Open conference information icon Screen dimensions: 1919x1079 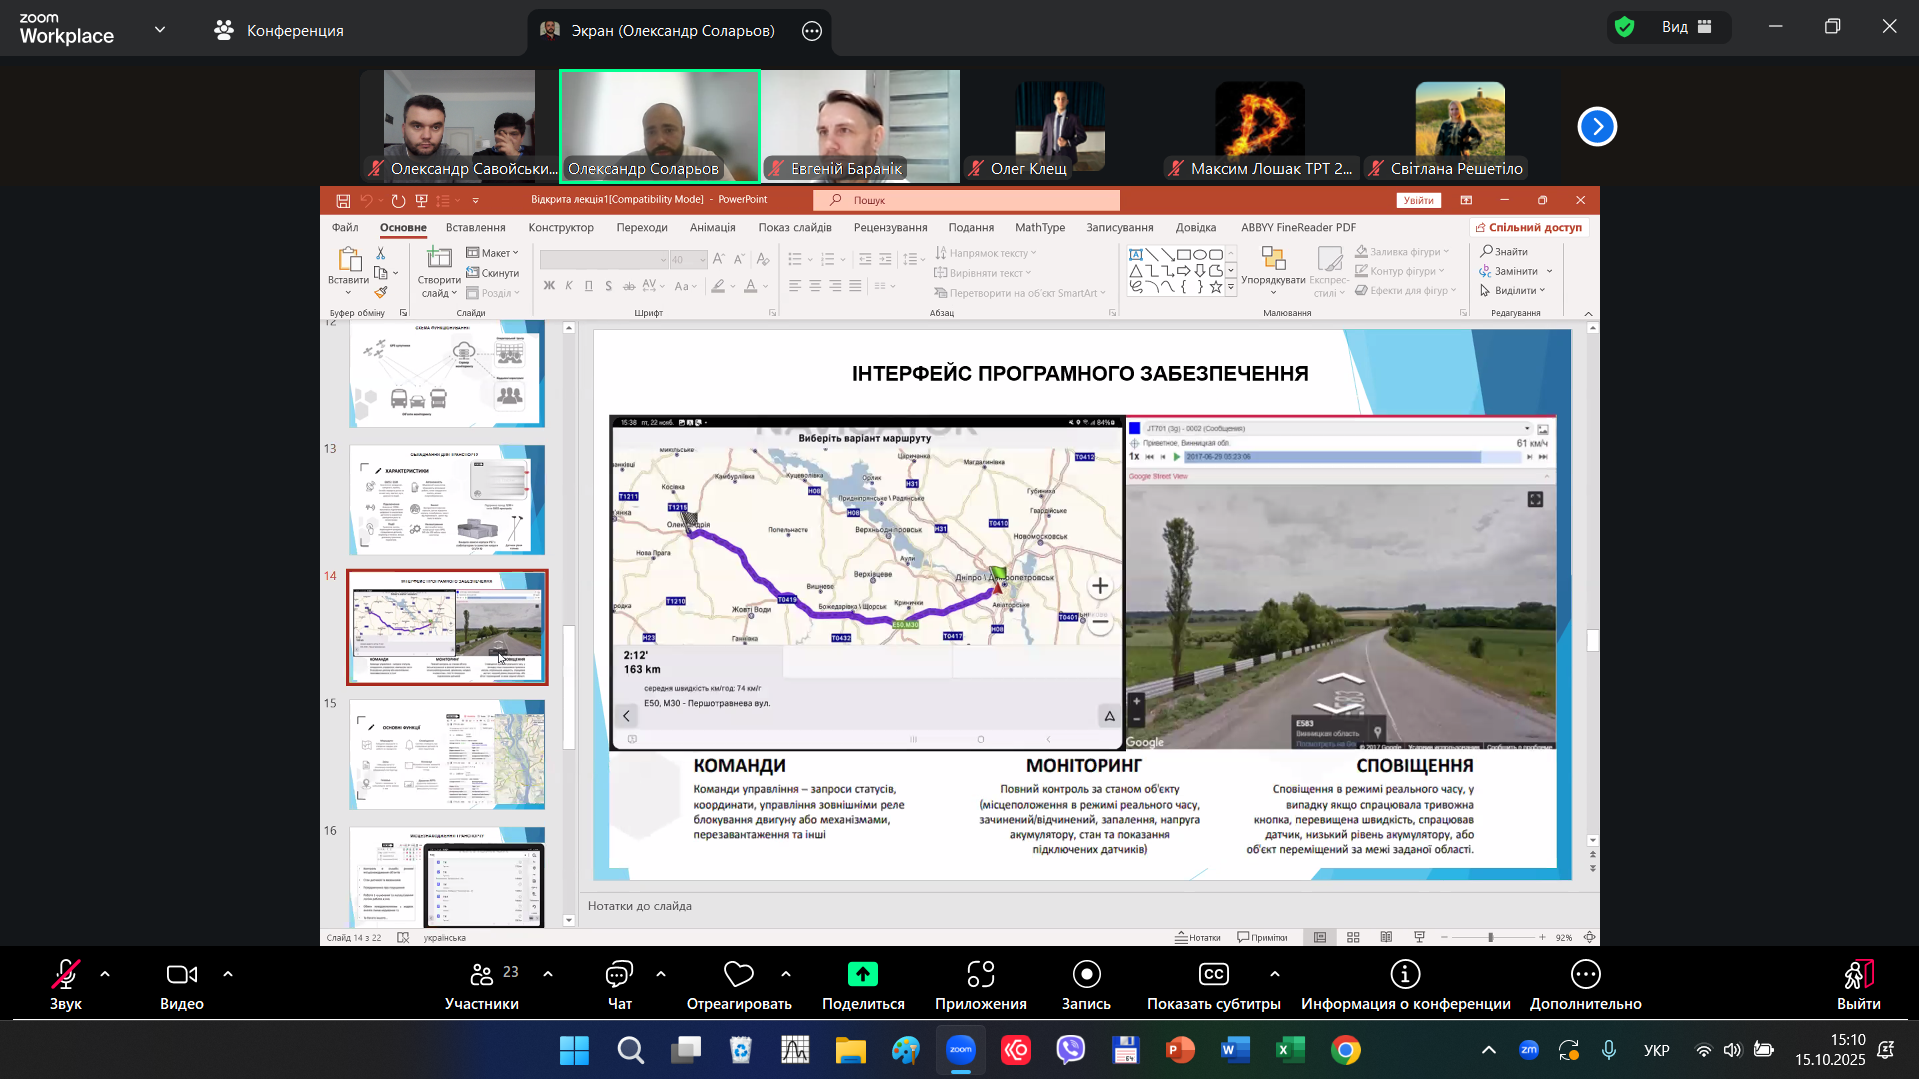[x=1405, y=975]
